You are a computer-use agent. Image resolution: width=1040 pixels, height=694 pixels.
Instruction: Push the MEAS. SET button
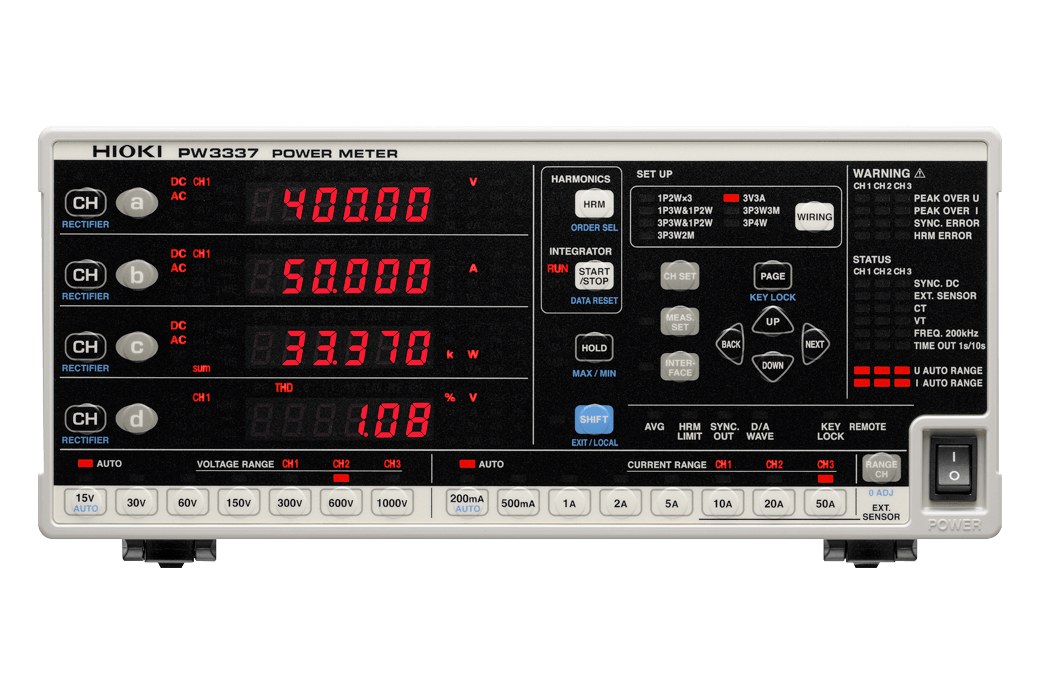(680, 322)
